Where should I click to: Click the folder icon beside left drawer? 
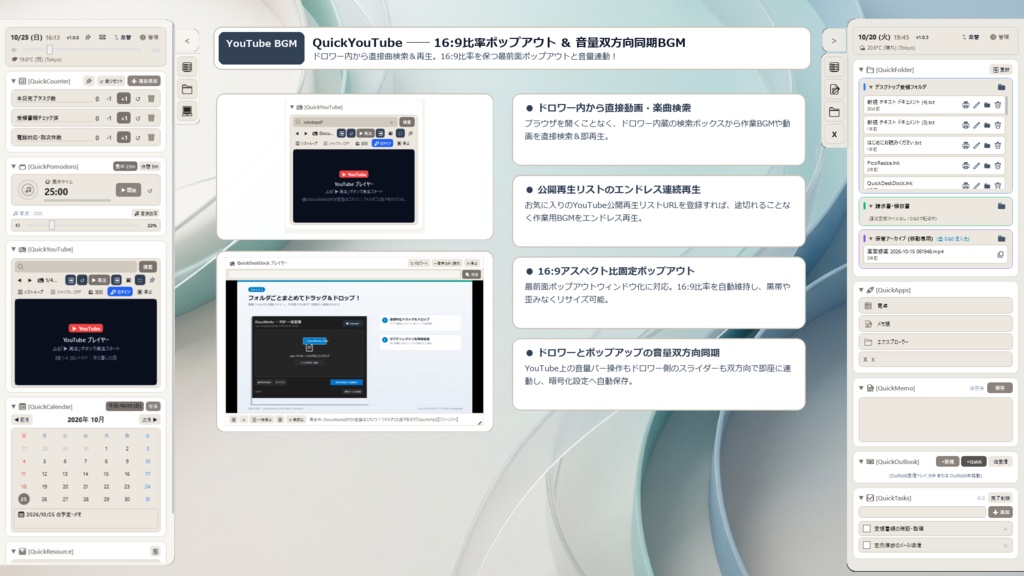[187, 89]
